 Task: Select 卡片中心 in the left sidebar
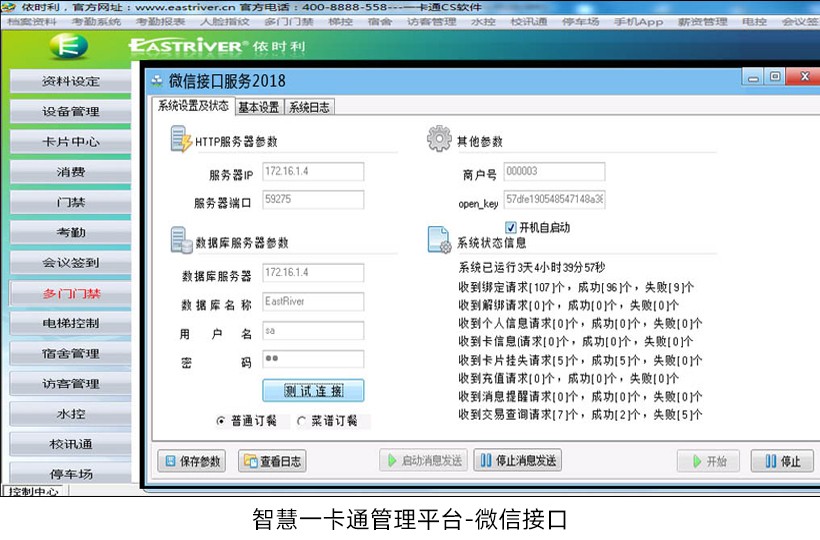(x=71, y=142)
